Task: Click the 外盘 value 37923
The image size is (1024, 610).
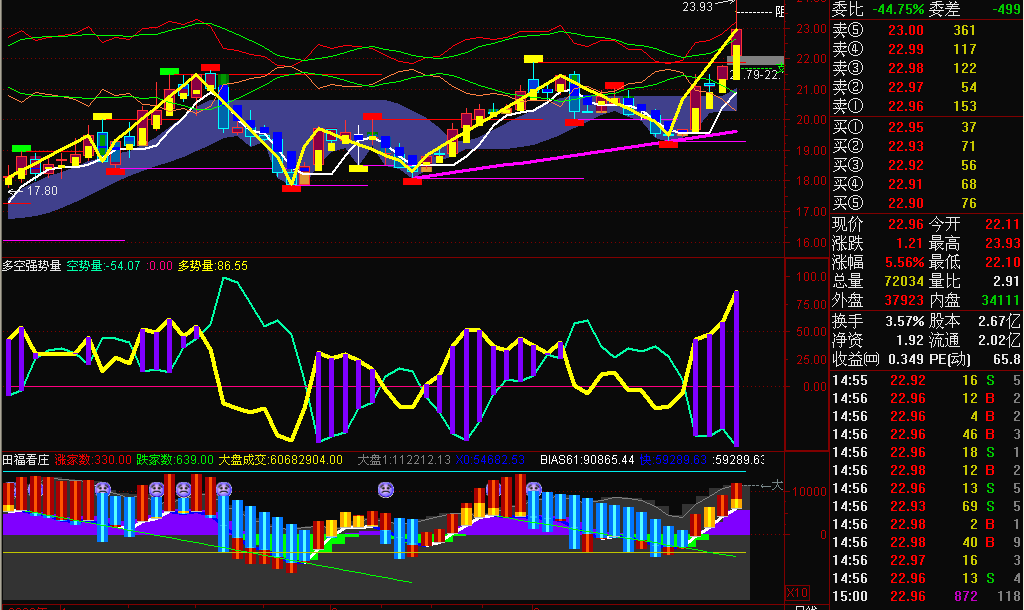Action: [x=904, y=300]
